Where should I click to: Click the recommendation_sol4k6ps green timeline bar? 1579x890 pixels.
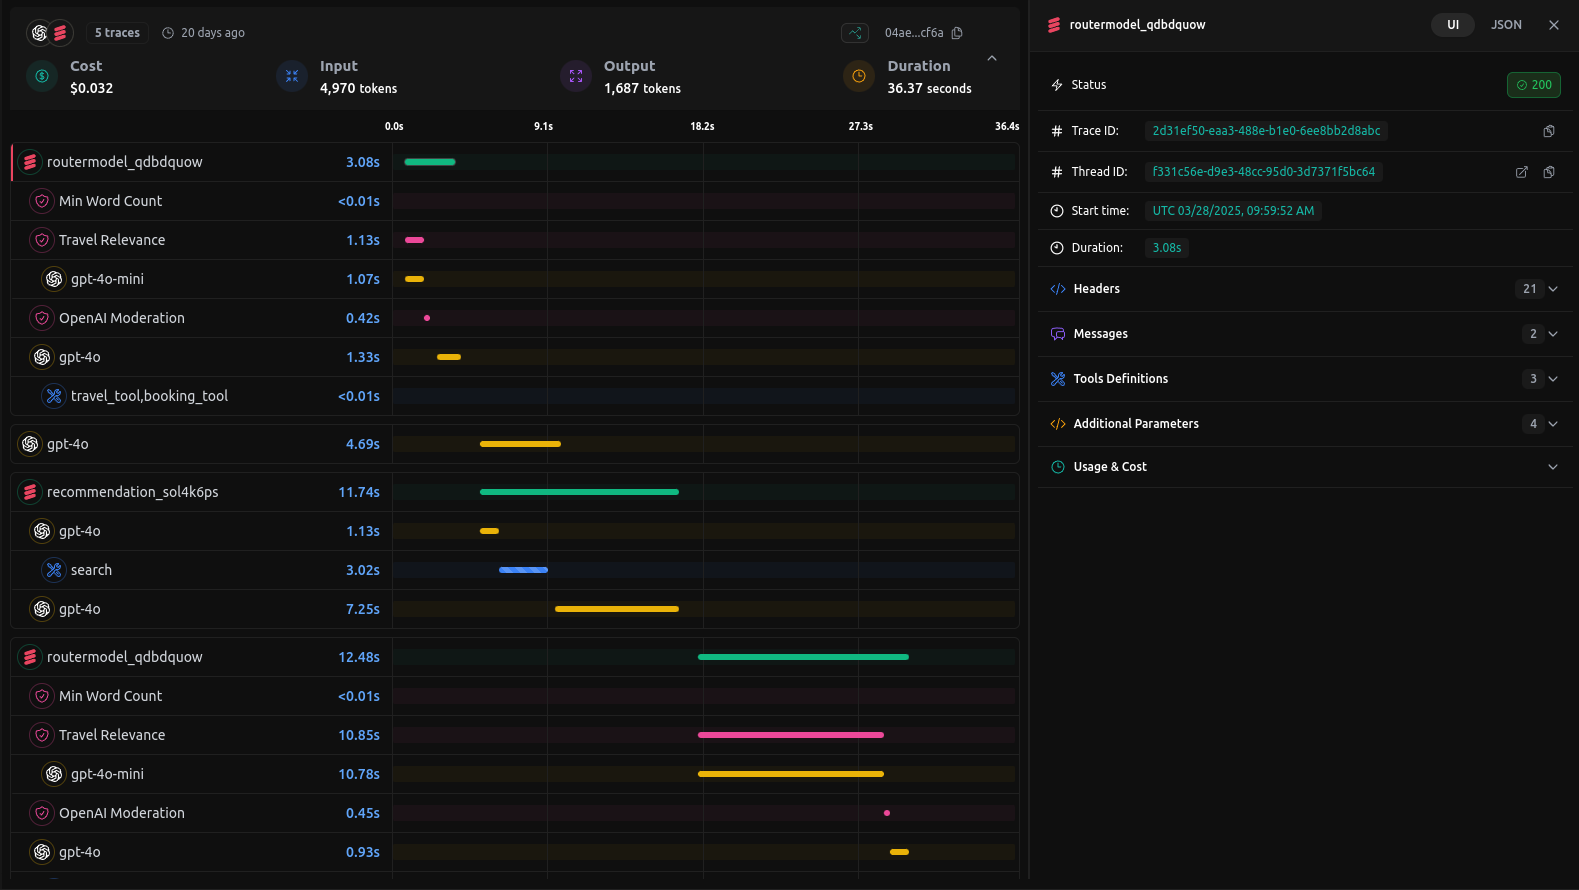[578, 492]
